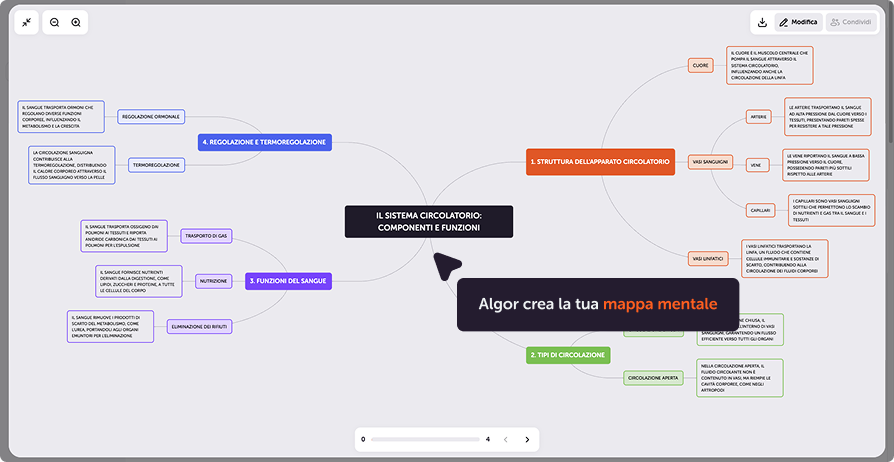Click the description box about i capillari
Image resolution: width=894 pixels, height=462 pixels.
[x=831, y=210]
